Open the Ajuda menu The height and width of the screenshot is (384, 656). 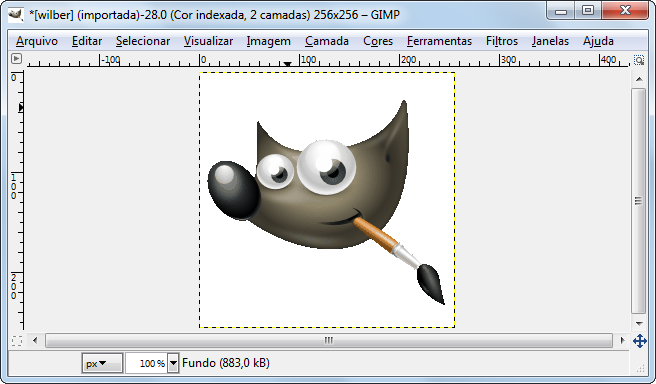click(598, 41)
